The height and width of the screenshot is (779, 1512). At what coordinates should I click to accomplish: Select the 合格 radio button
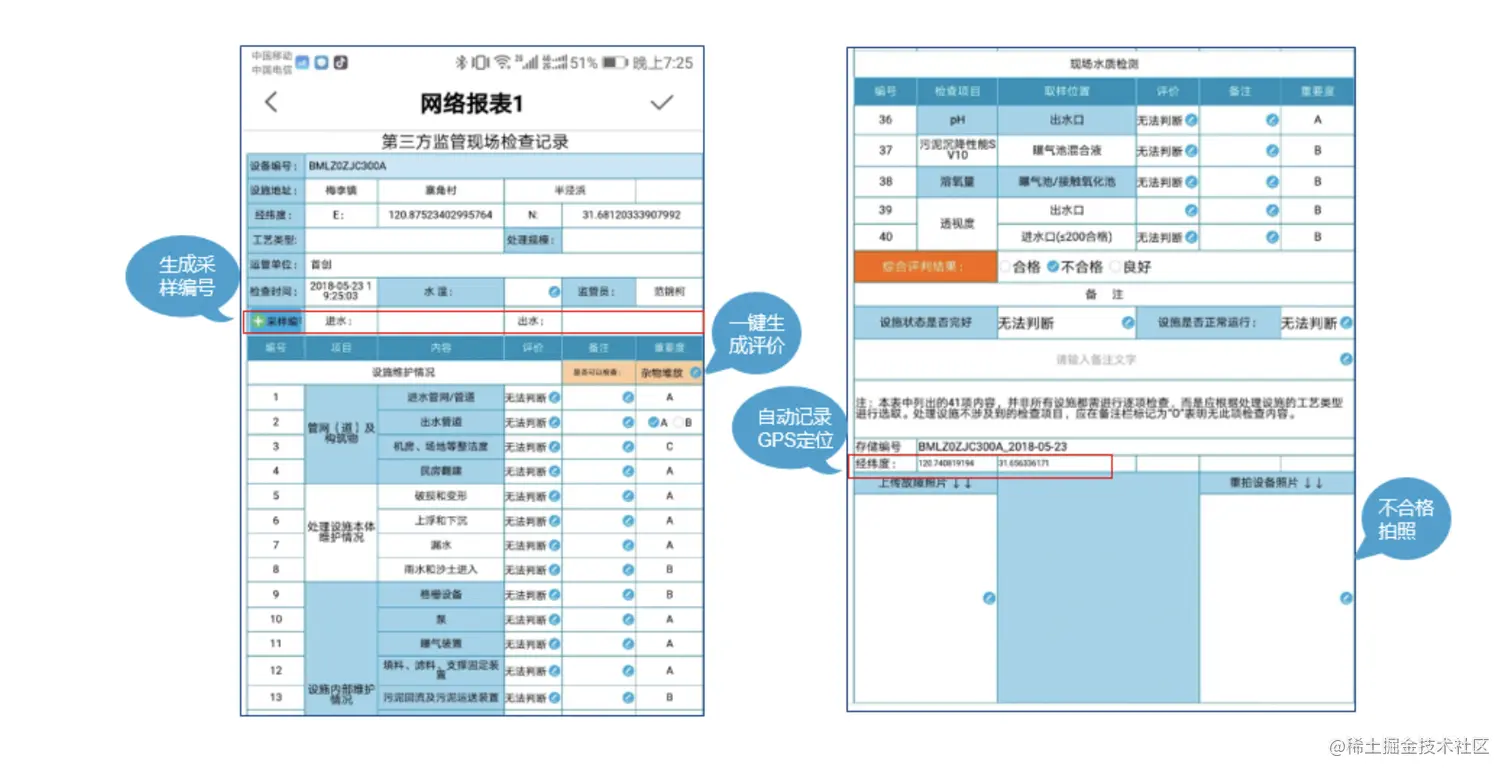click(x=1005, y=264)
